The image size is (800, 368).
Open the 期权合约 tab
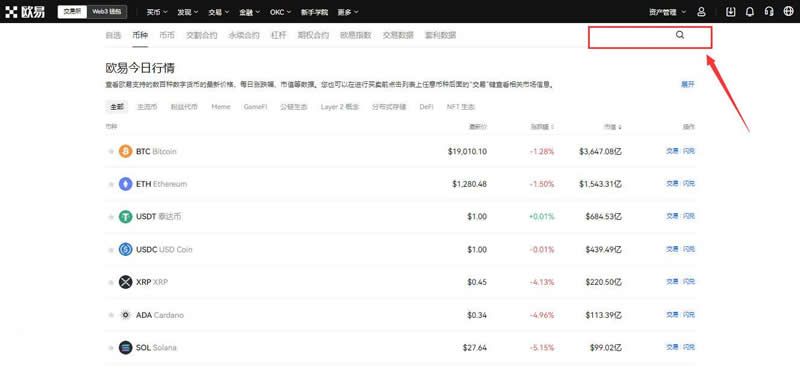pyautogui.click(x=313, y=35)
